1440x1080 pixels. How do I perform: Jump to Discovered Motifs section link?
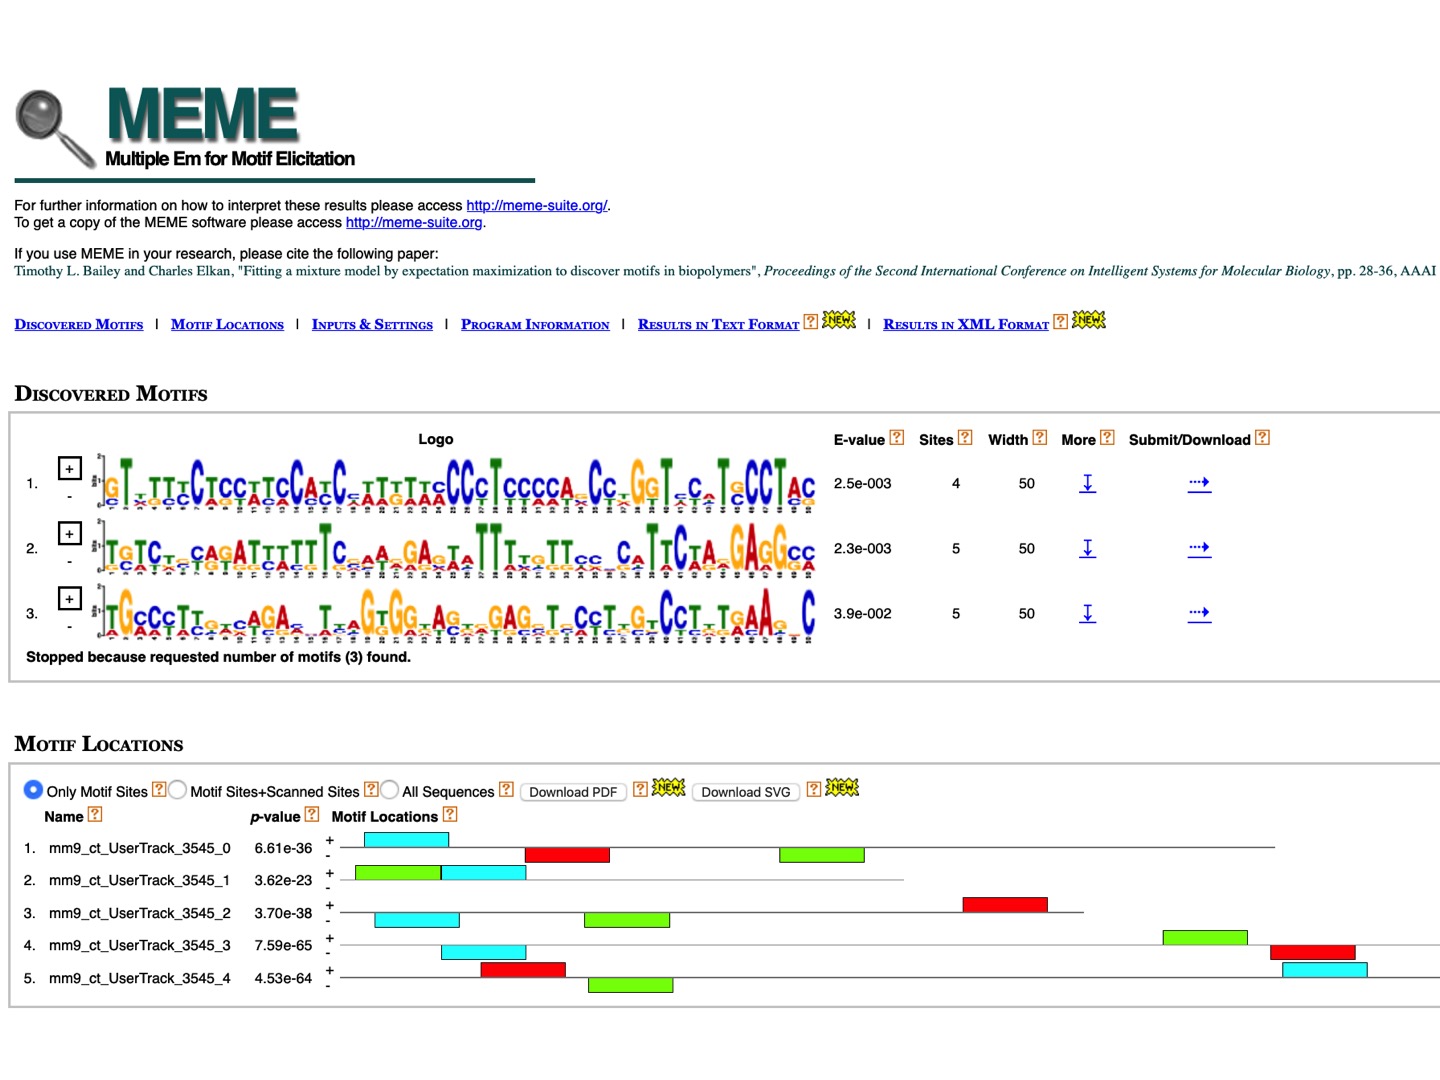(79, 324)
